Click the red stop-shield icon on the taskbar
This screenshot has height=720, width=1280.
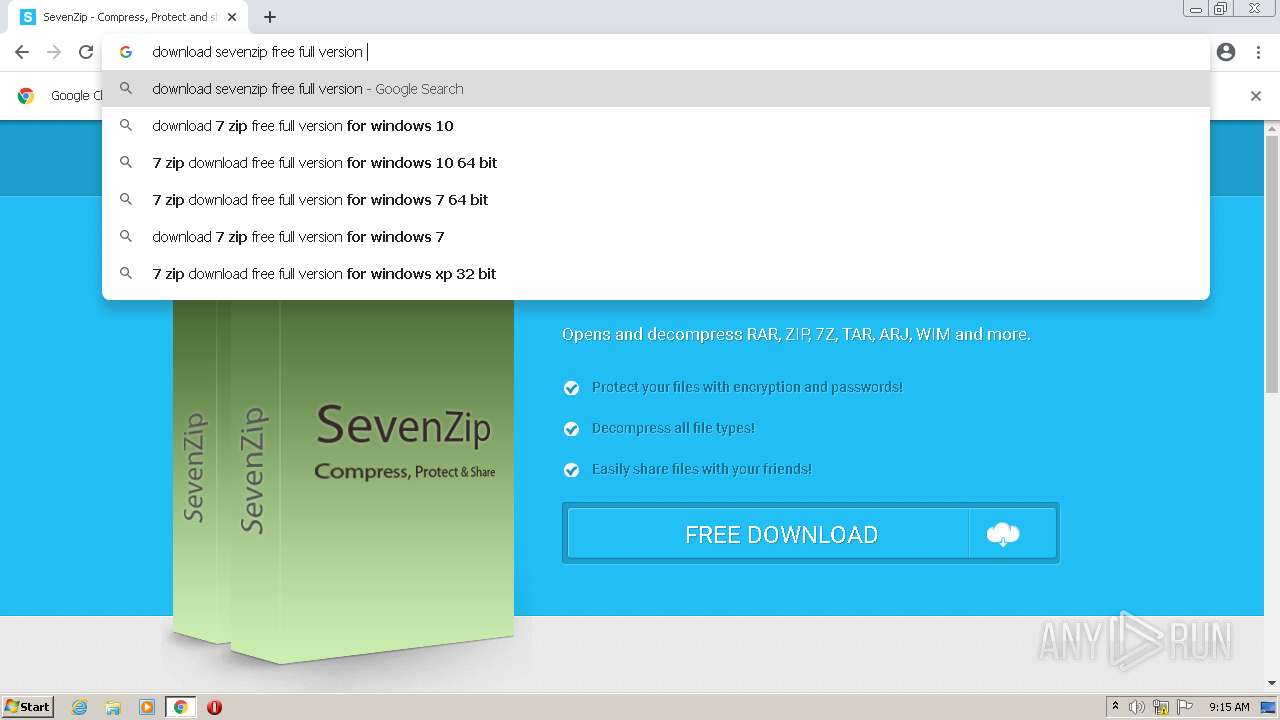coord(214,707)
